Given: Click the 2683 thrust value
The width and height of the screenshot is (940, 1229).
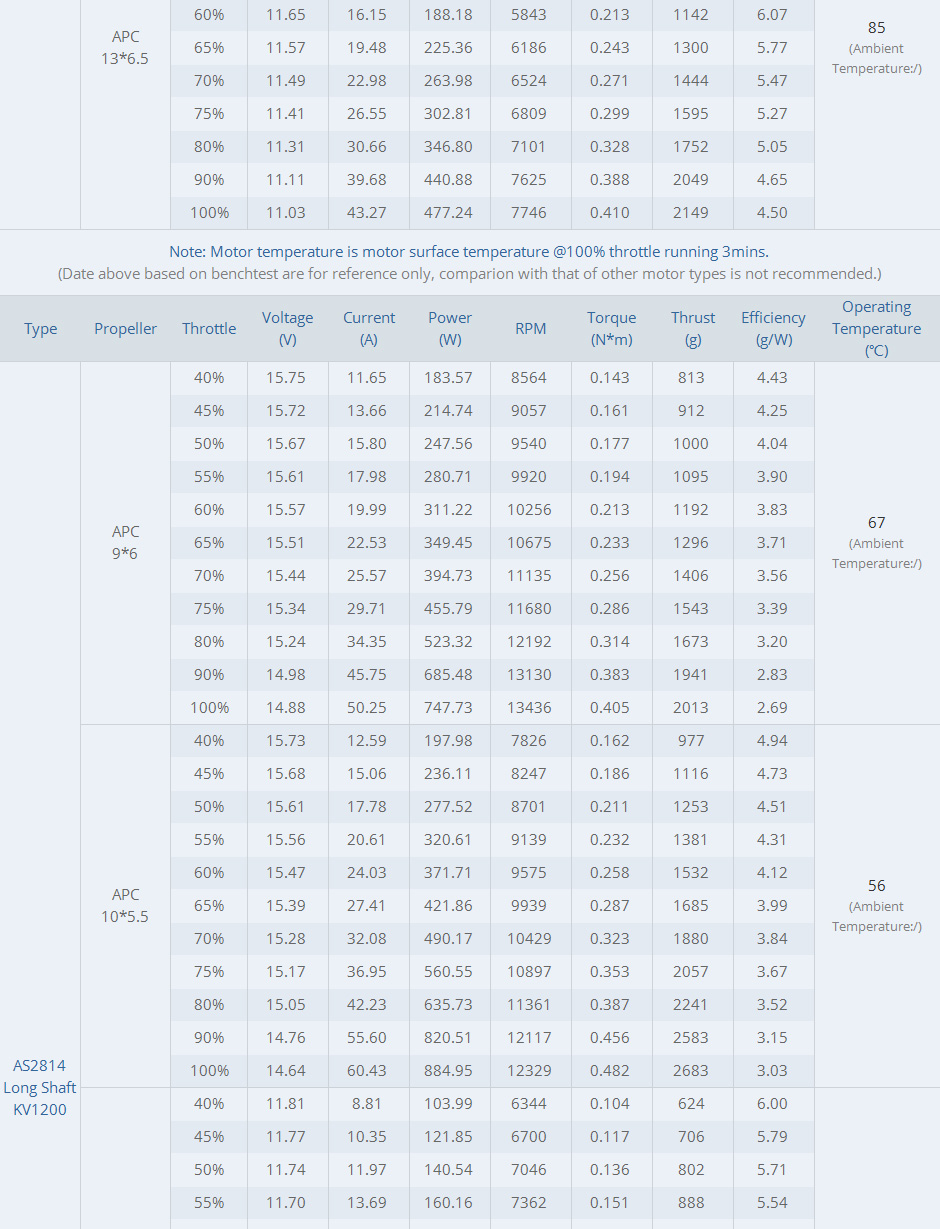Looking at the screenshot, I should point(691,1070).
